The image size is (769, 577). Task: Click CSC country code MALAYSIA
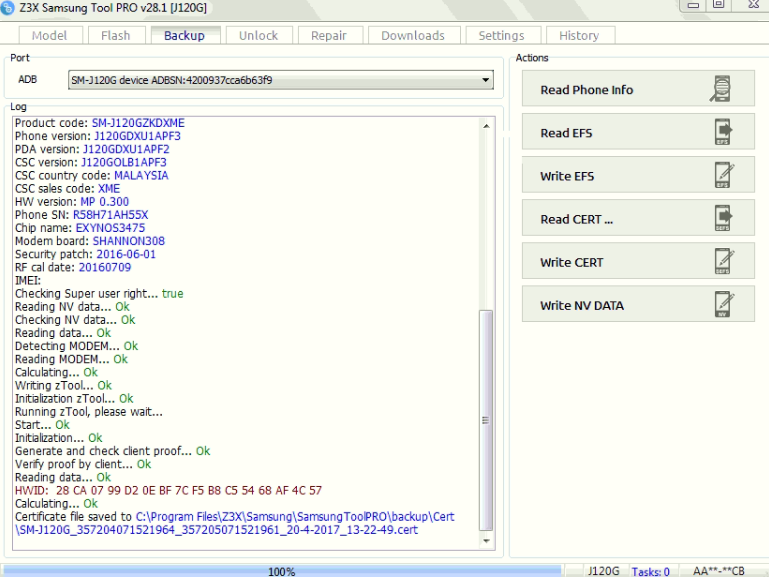pyautogui.click(x=141, y=176)
